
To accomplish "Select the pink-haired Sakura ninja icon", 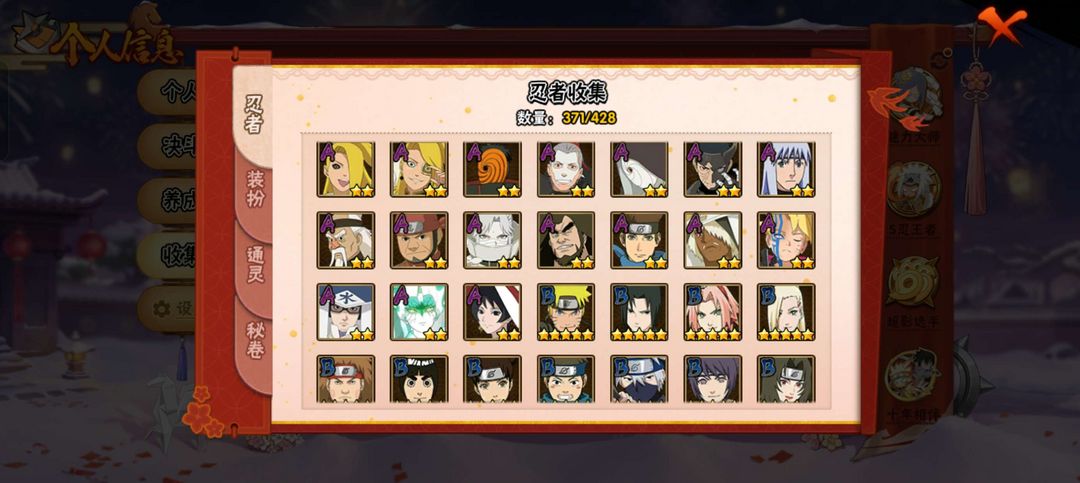I will [x=712, y=311].
